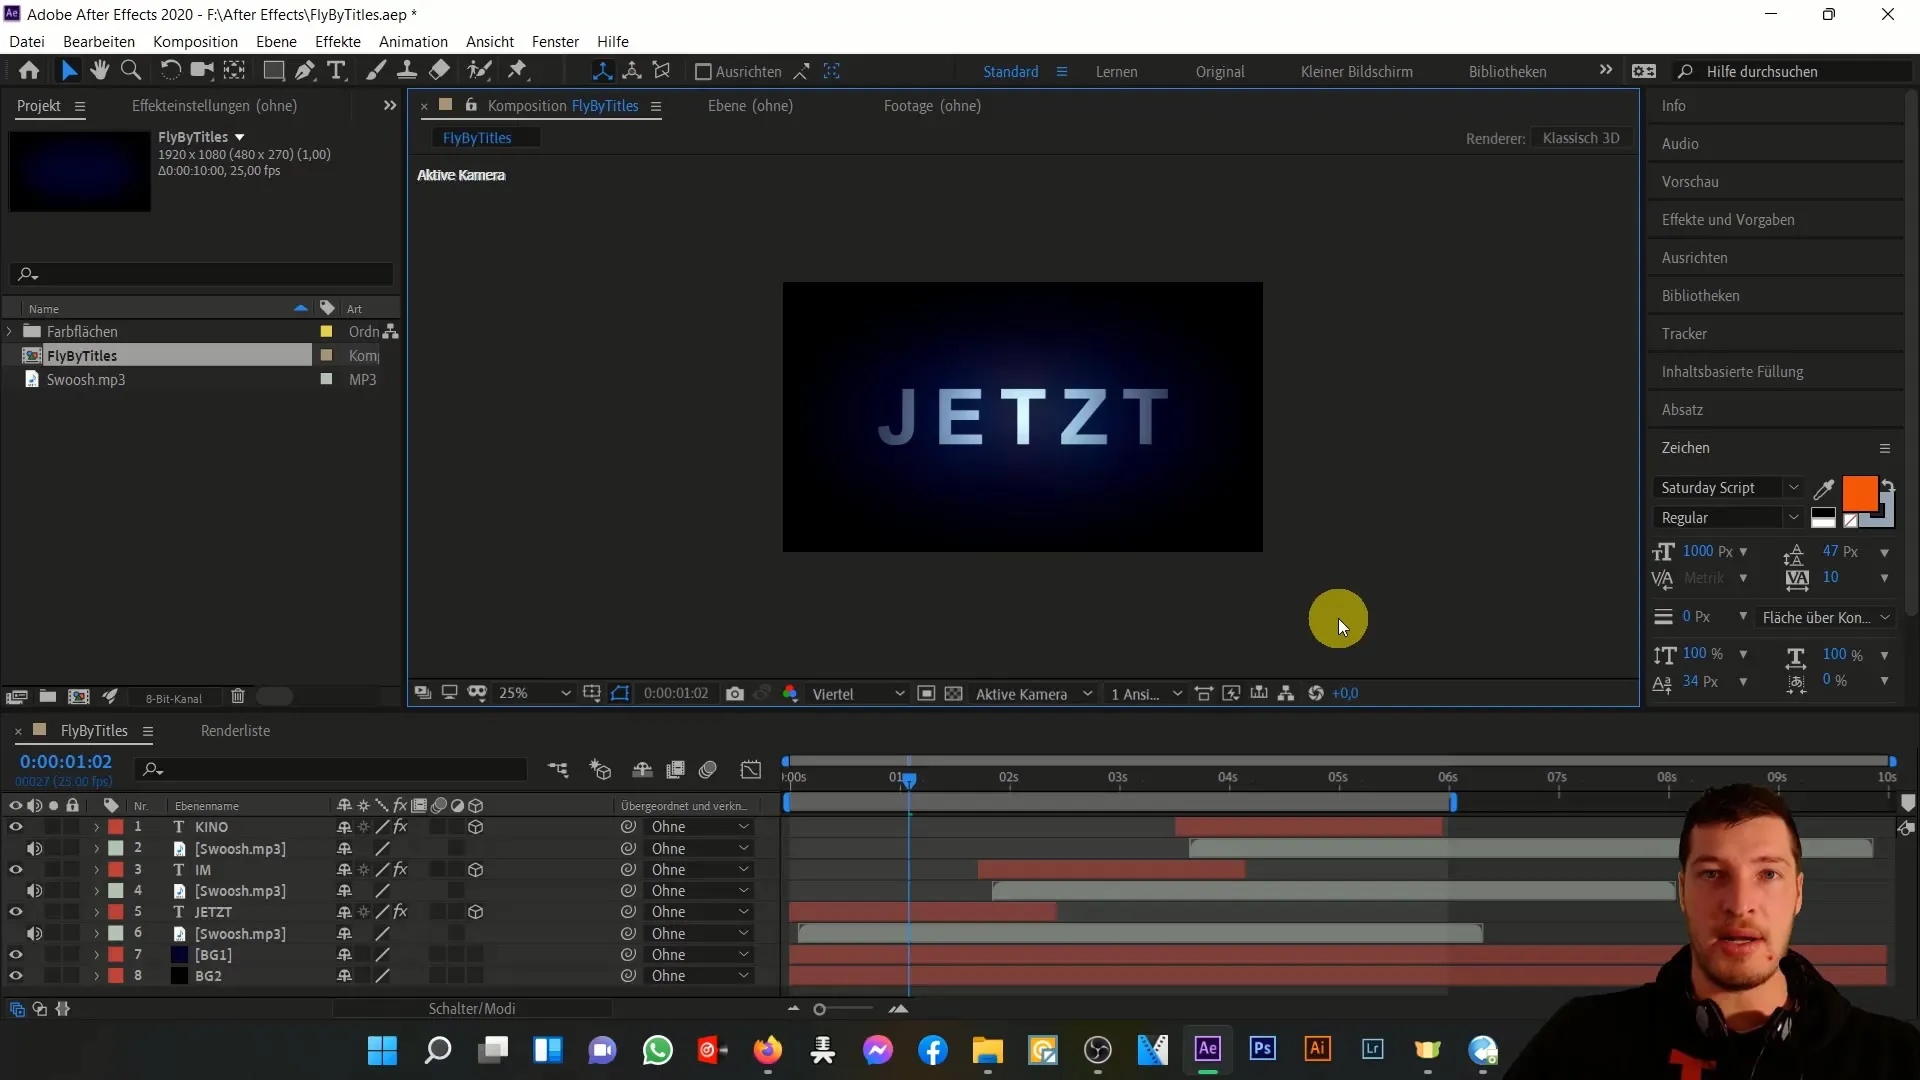
Task: Select the Rectangle shape tool
Action: coord(273,71)
